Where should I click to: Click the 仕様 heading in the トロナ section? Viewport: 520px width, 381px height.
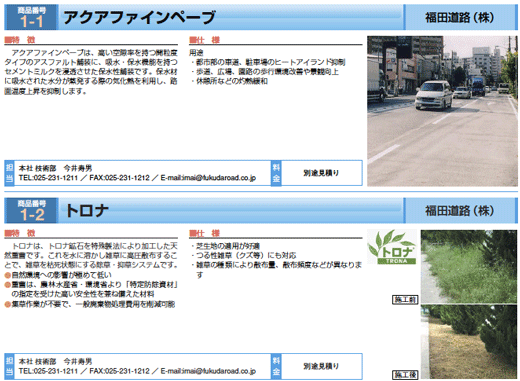pyautogui.click(x=205, y=233)
